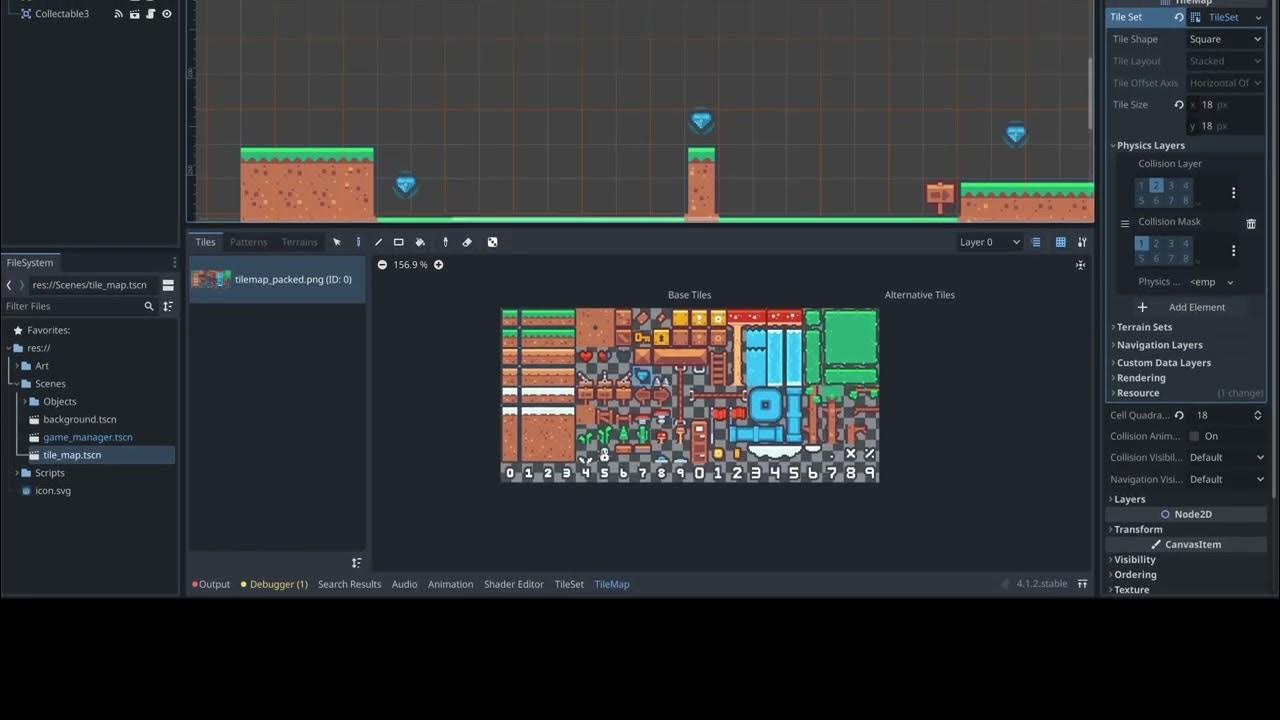Image resolution: width=1280 pixels, height=720 pixels.
Task: Open the Debugger (1) panel
Action: [x=274, y=584]
